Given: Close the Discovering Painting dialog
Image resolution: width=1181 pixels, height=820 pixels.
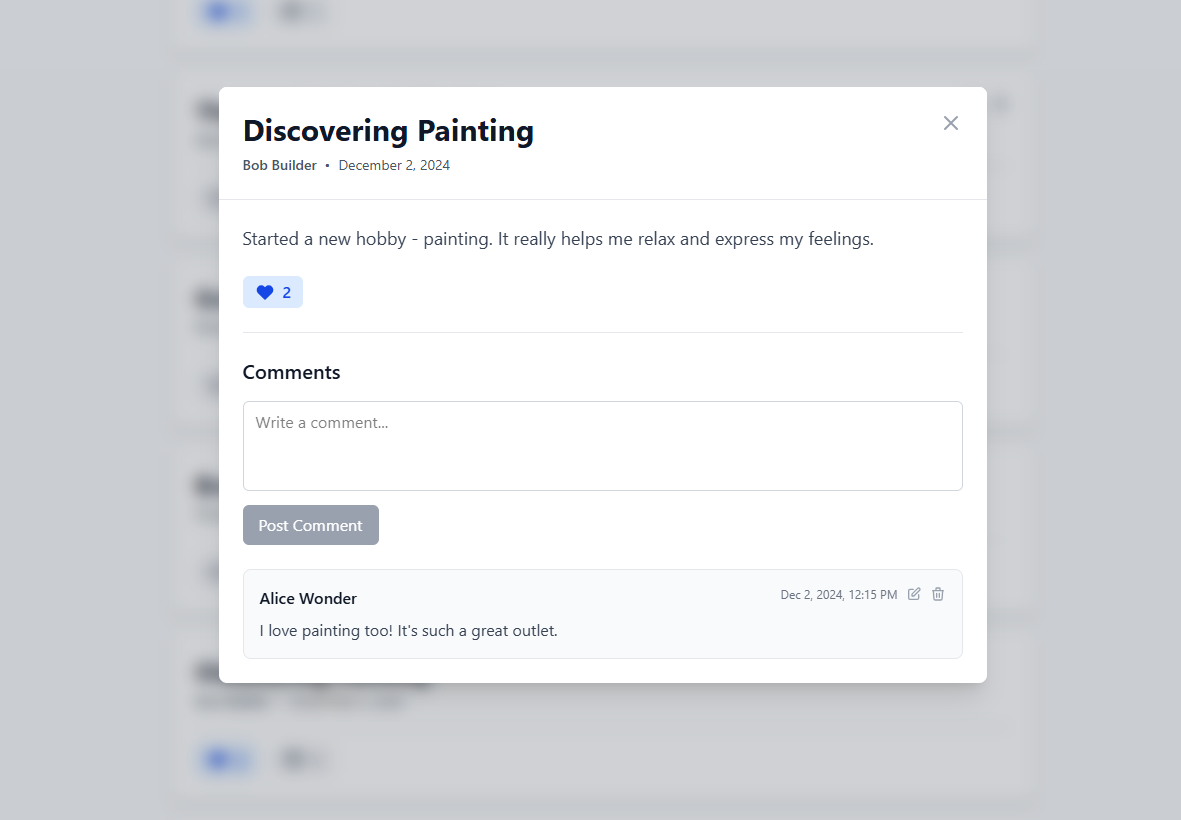Looking at the screenshot, I should (x=950, y=123).
